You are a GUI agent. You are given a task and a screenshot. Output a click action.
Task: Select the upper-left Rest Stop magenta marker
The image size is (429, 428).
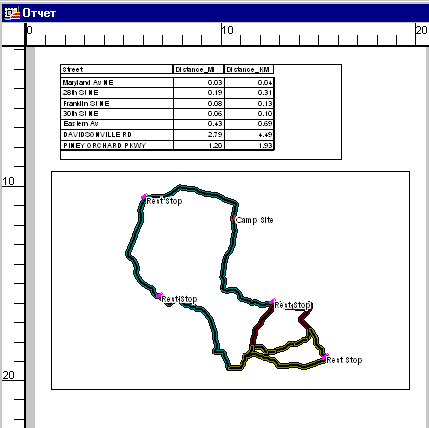(145, 196)
